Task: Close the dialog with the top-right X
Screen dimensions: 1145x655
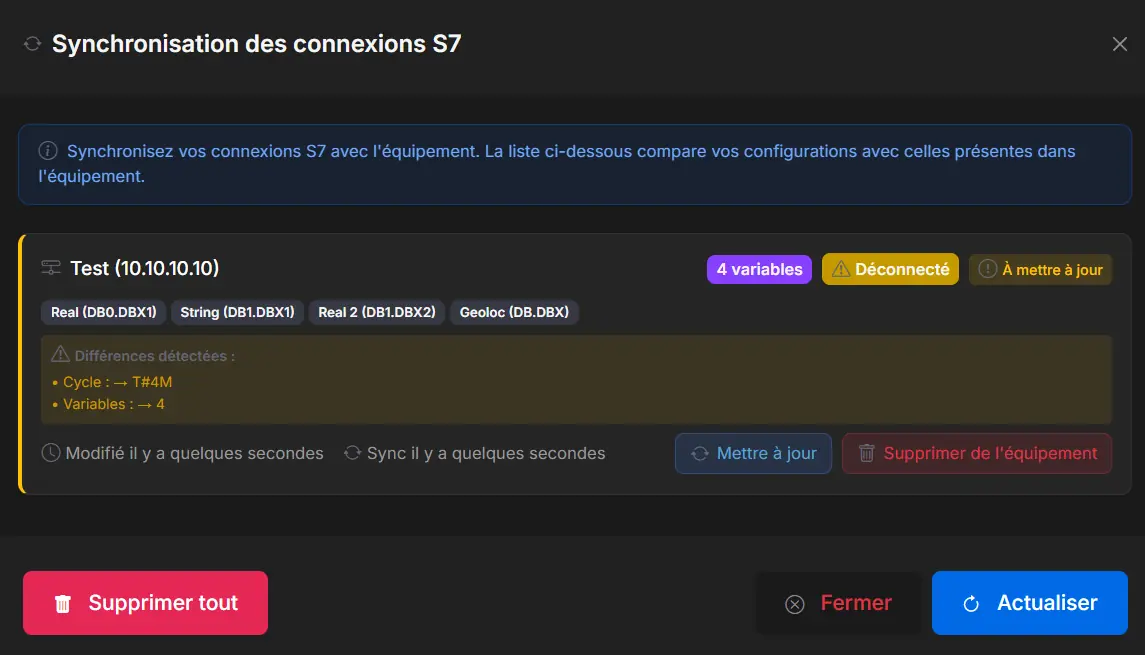Action: click(x=1120, y=44)
